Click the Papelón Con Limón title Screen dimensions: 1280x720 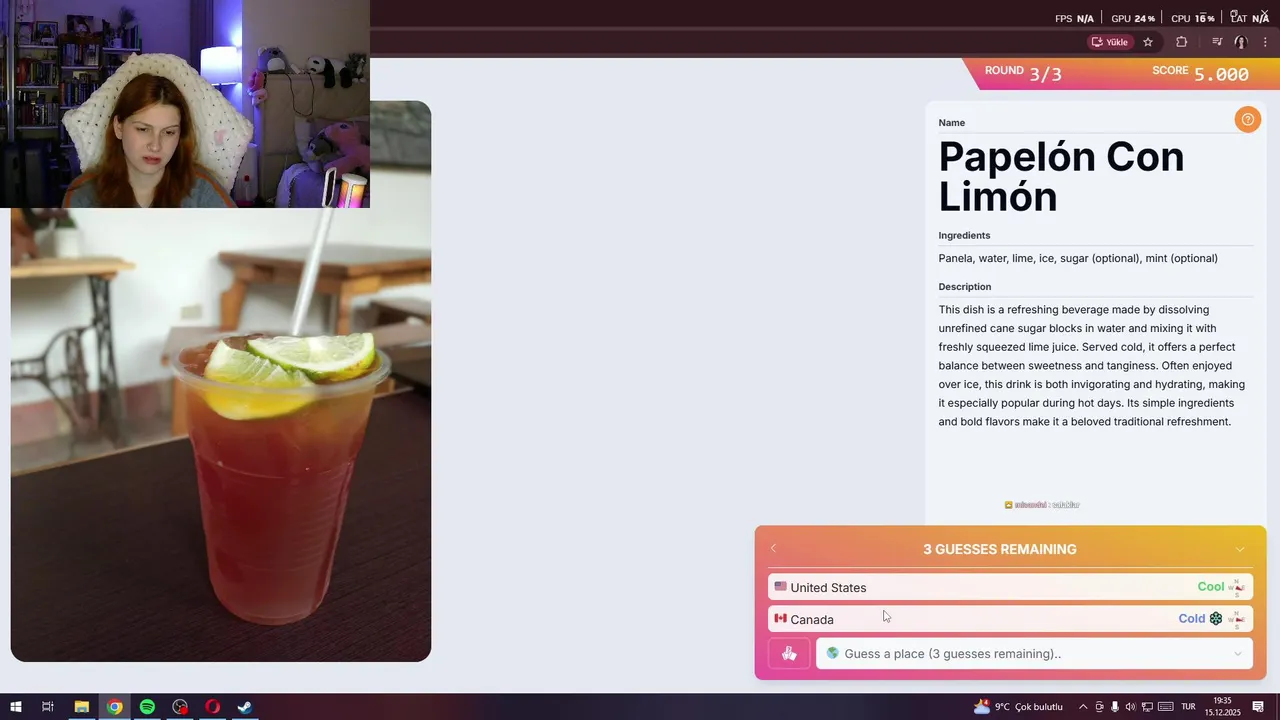[x=1061, y=176]
